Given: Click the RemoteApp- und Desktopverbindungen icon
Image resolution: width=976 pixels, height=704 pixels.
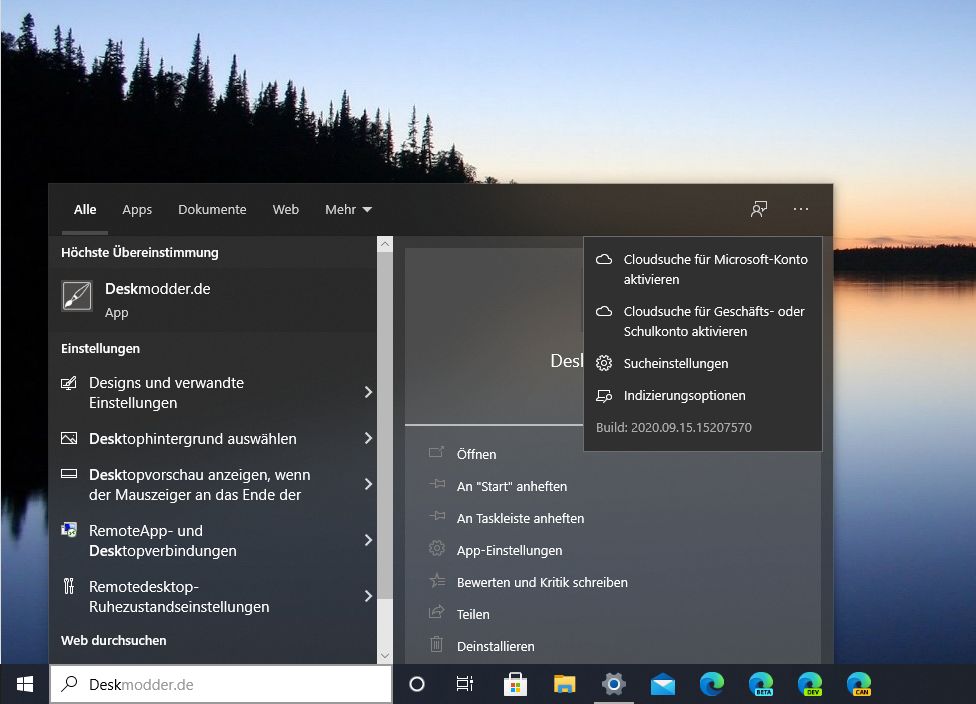Looking at the screenshot, I should pyautogui.click(x=68, y=530).
